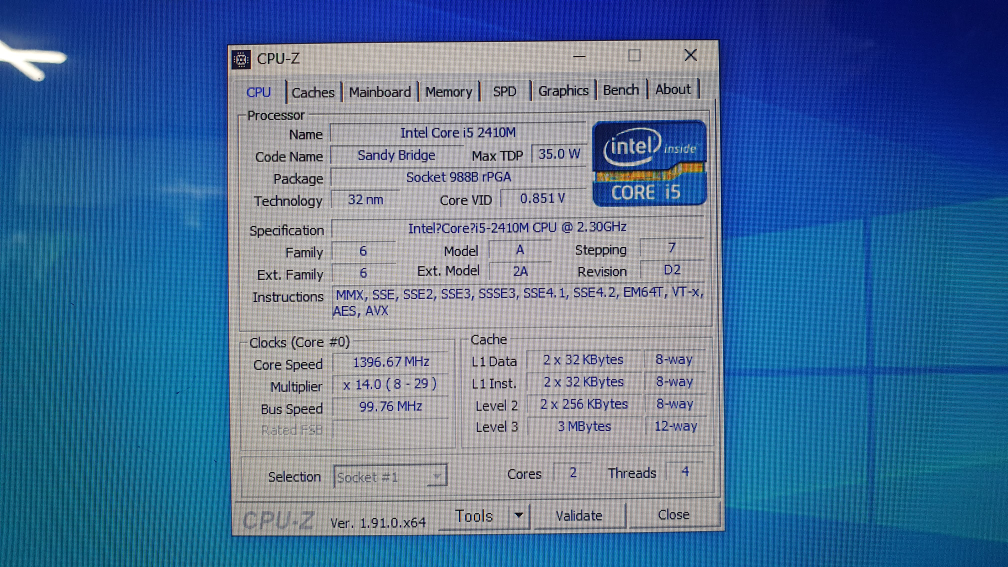Image resolution: width=1008 pixels, height=567 pixels.
Task: Click the Validate button
Action: pyautogui.click(x=579, y=516)
